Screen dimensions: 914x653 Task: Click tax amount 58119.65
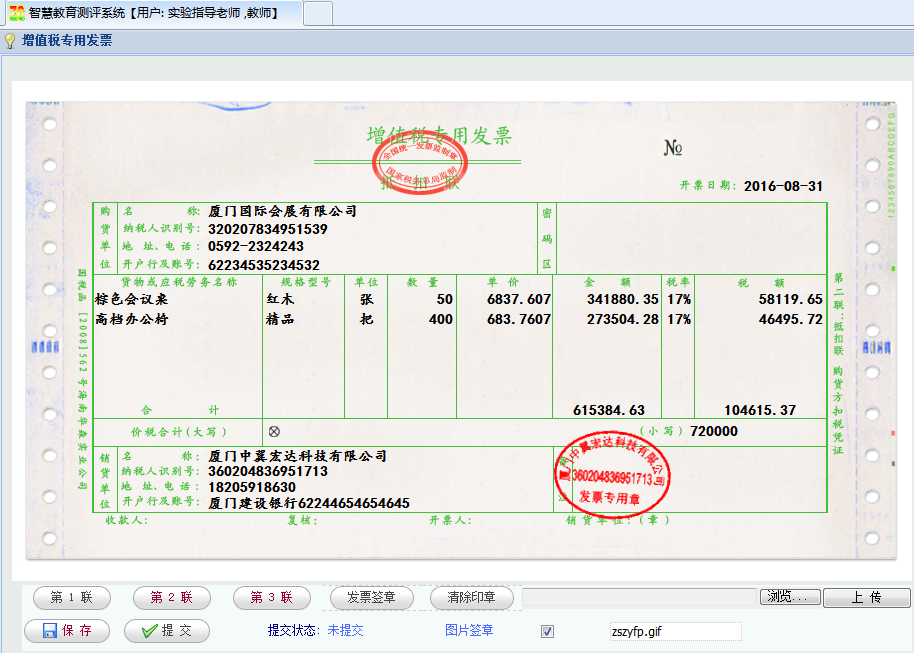pyautogui.click(x=790, y=299)
